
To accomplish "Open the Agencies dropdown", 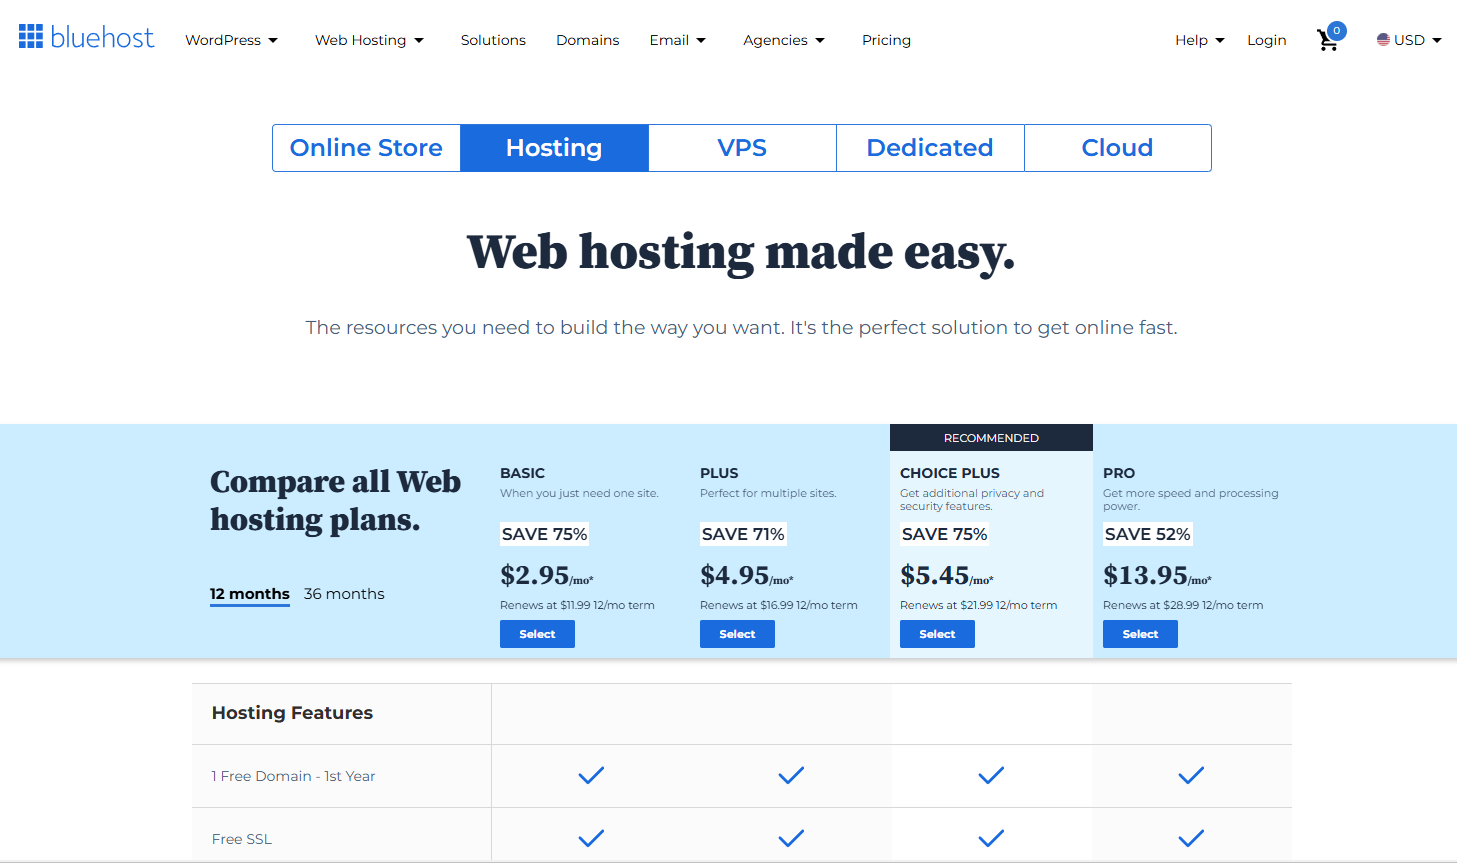I will [x=784, y=40].
